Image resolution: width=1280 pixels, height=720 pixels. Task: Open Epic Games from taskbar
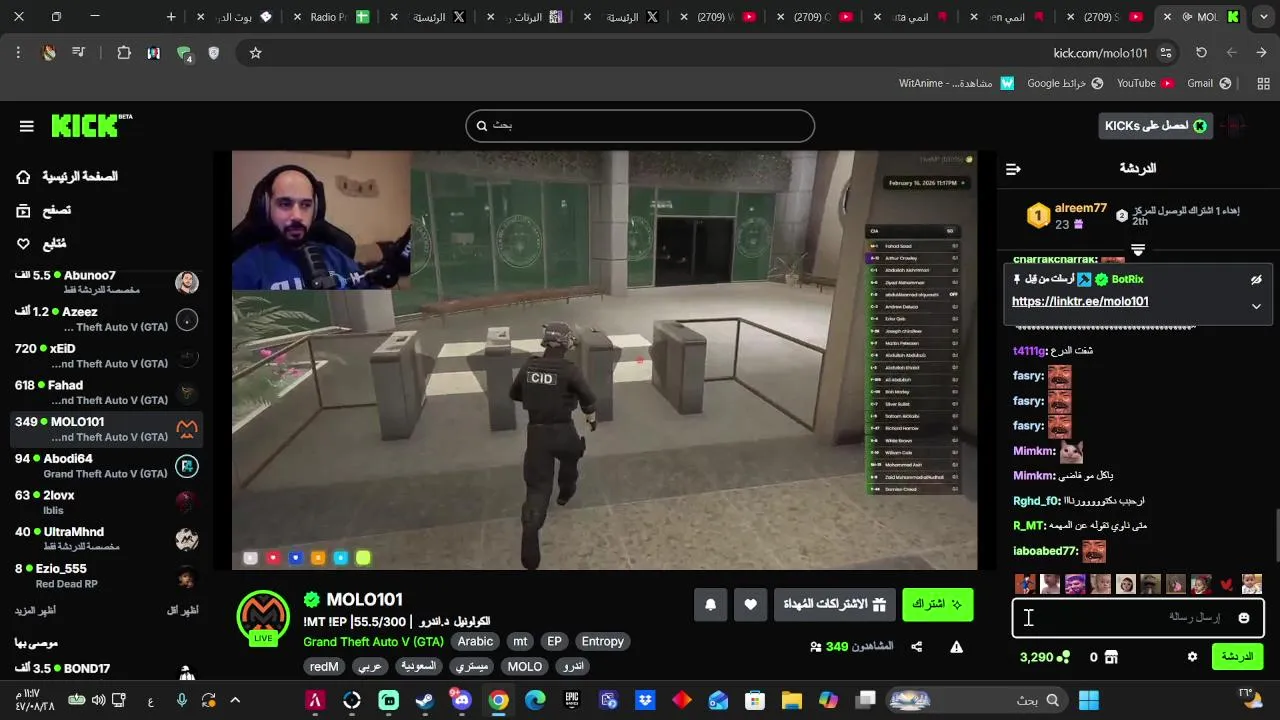click(572, 701)
